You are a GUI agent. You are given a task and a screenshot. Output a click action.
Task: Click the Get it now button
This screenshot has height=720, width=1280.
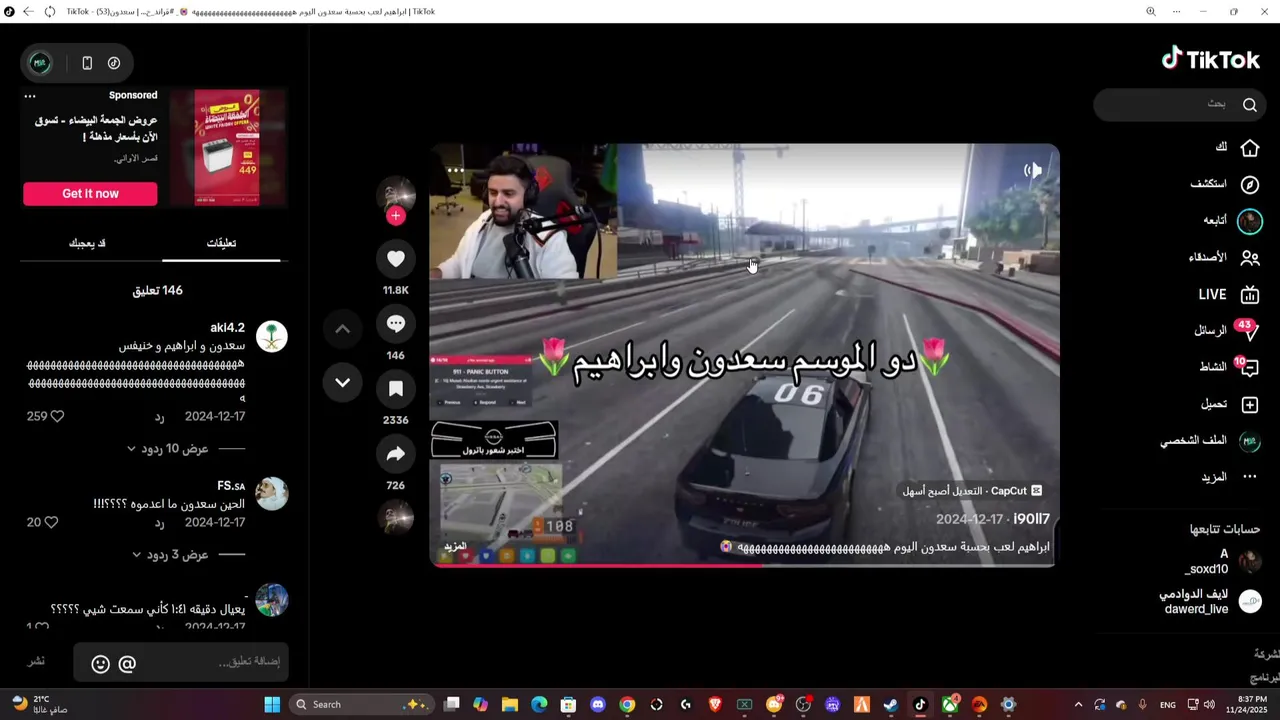[90, 194]
